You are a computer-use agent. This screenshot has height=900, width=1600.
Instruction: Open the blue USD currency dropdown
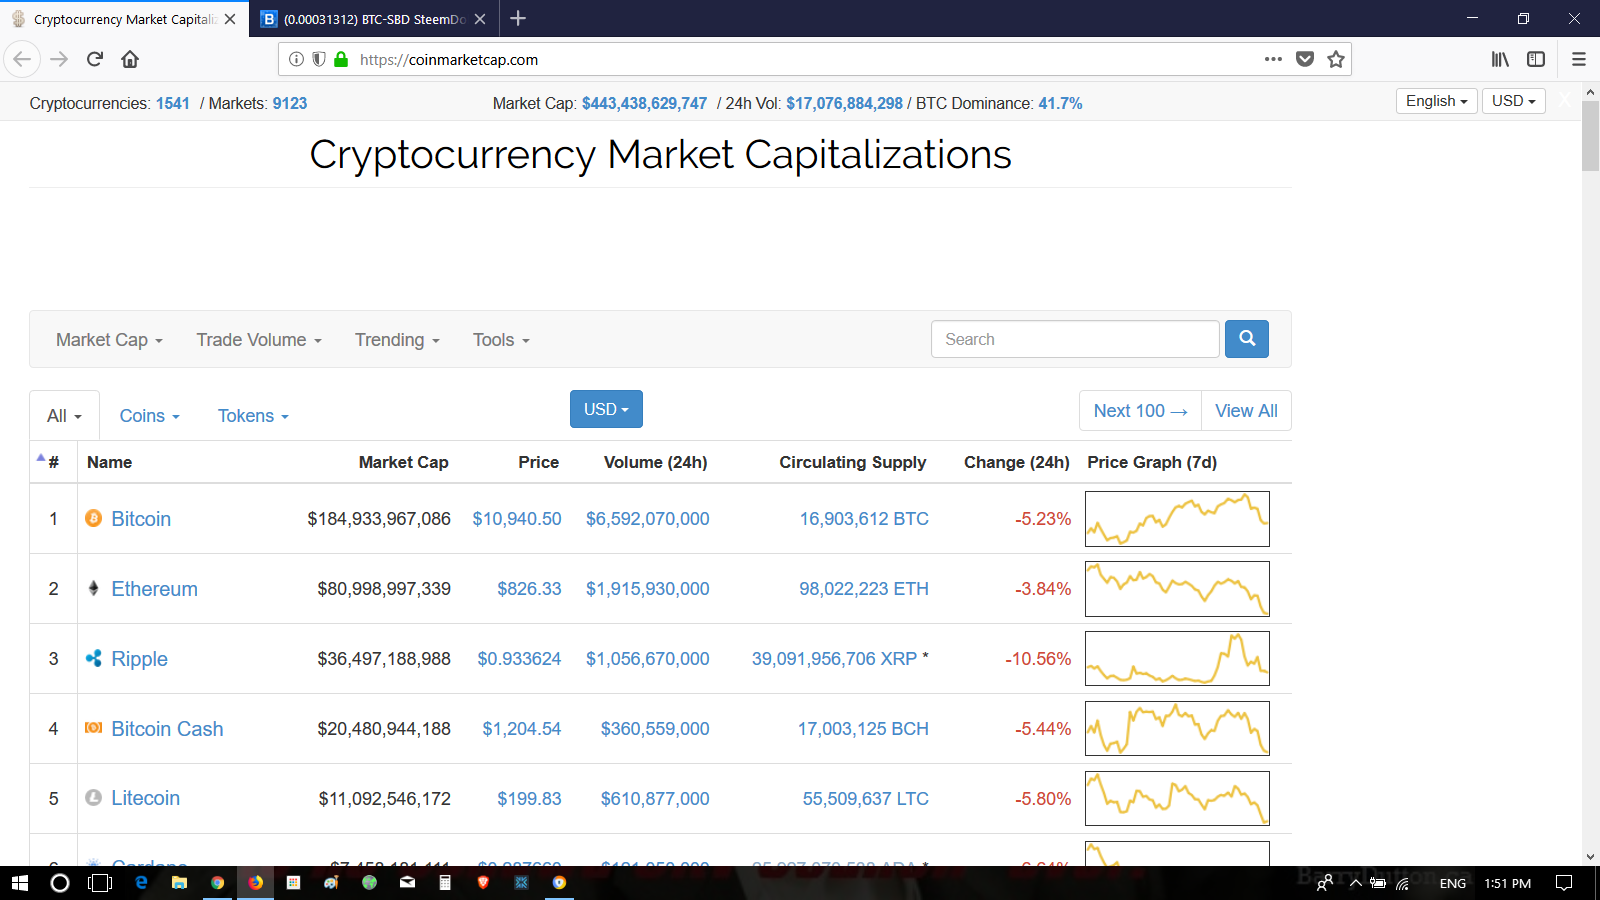pyautogui.click(x=606, y=409)
